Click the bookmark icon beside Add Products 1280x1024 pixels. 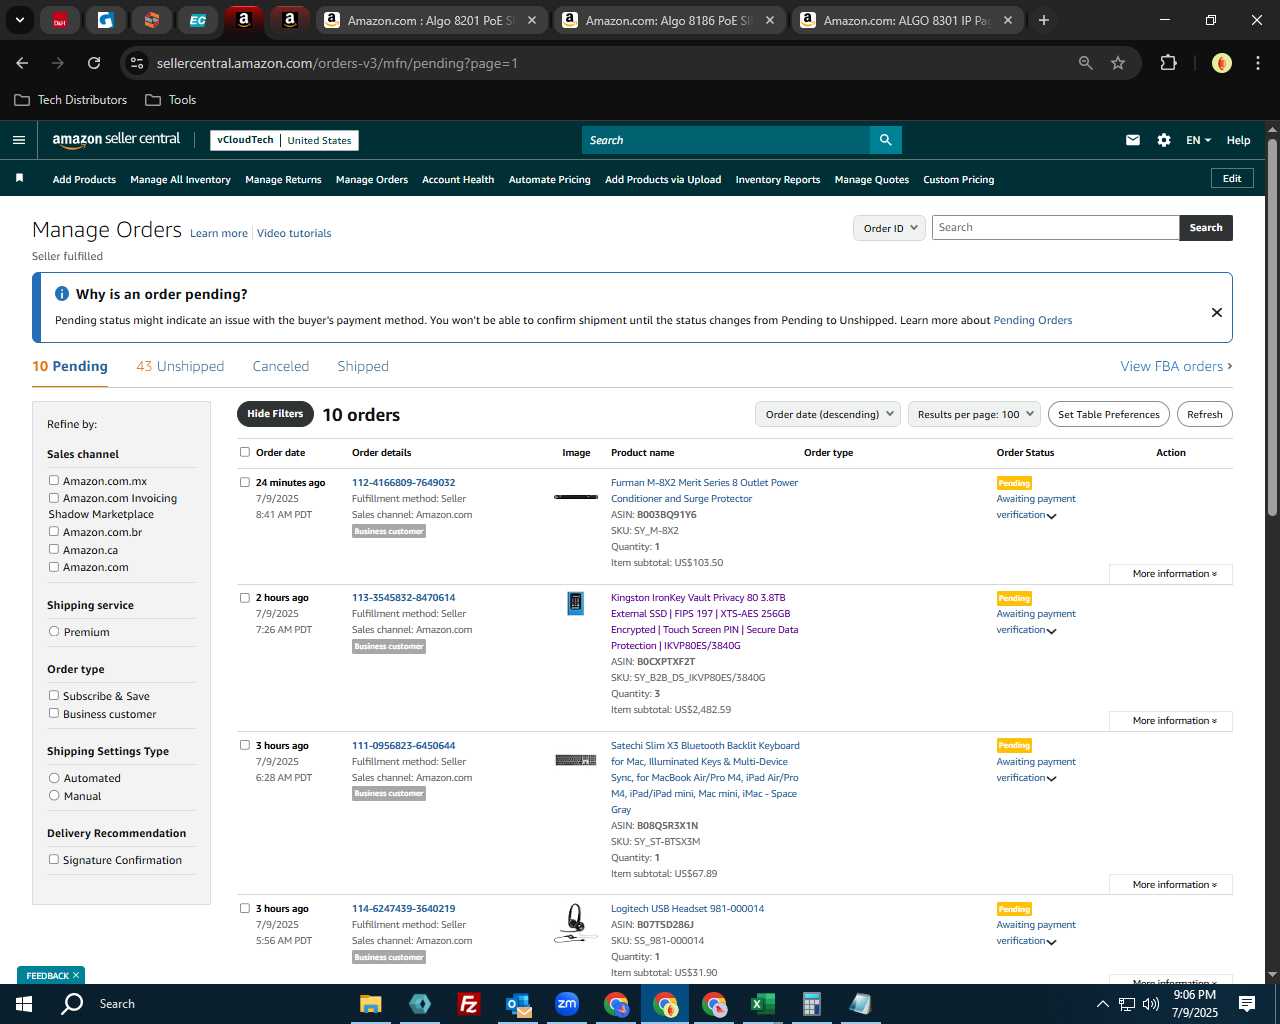pos(19,179)
